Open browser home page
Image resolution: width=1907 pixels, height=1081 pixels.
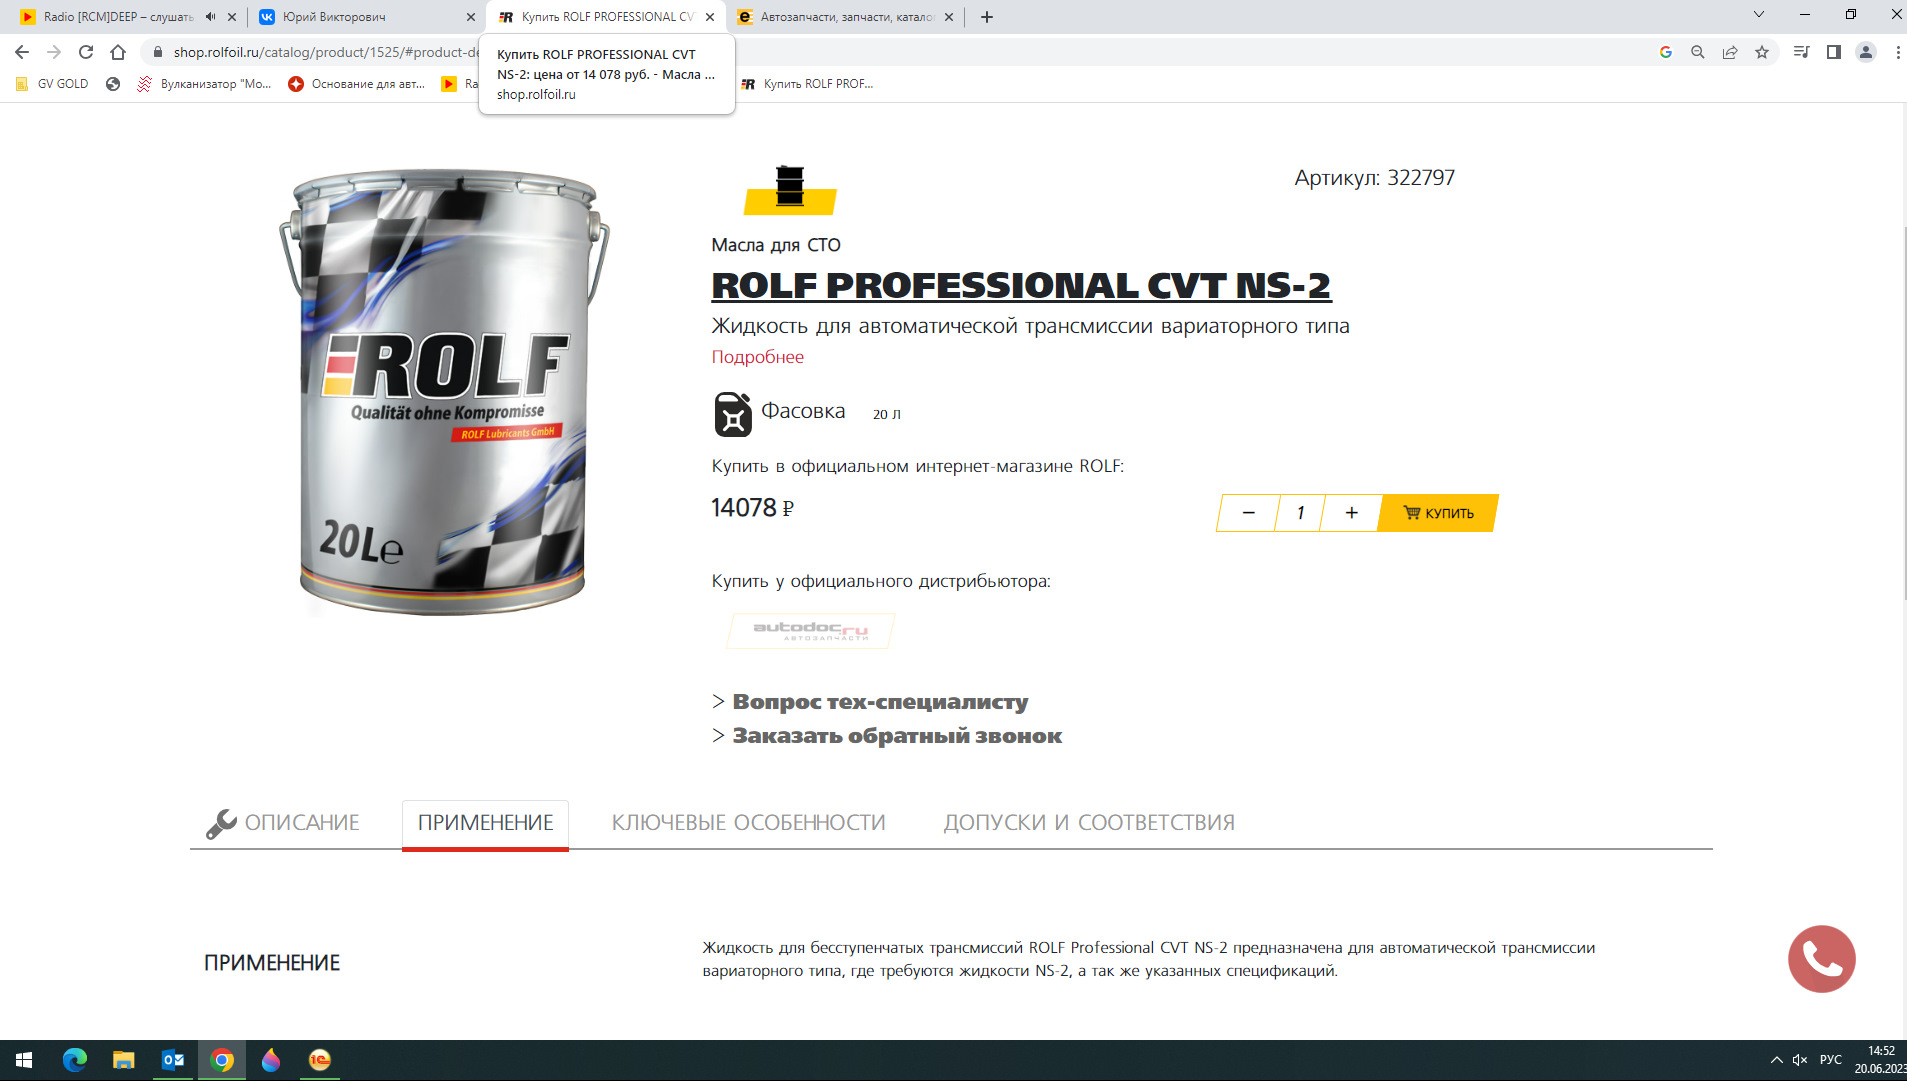pyautogui.click(x=118, y=52)
